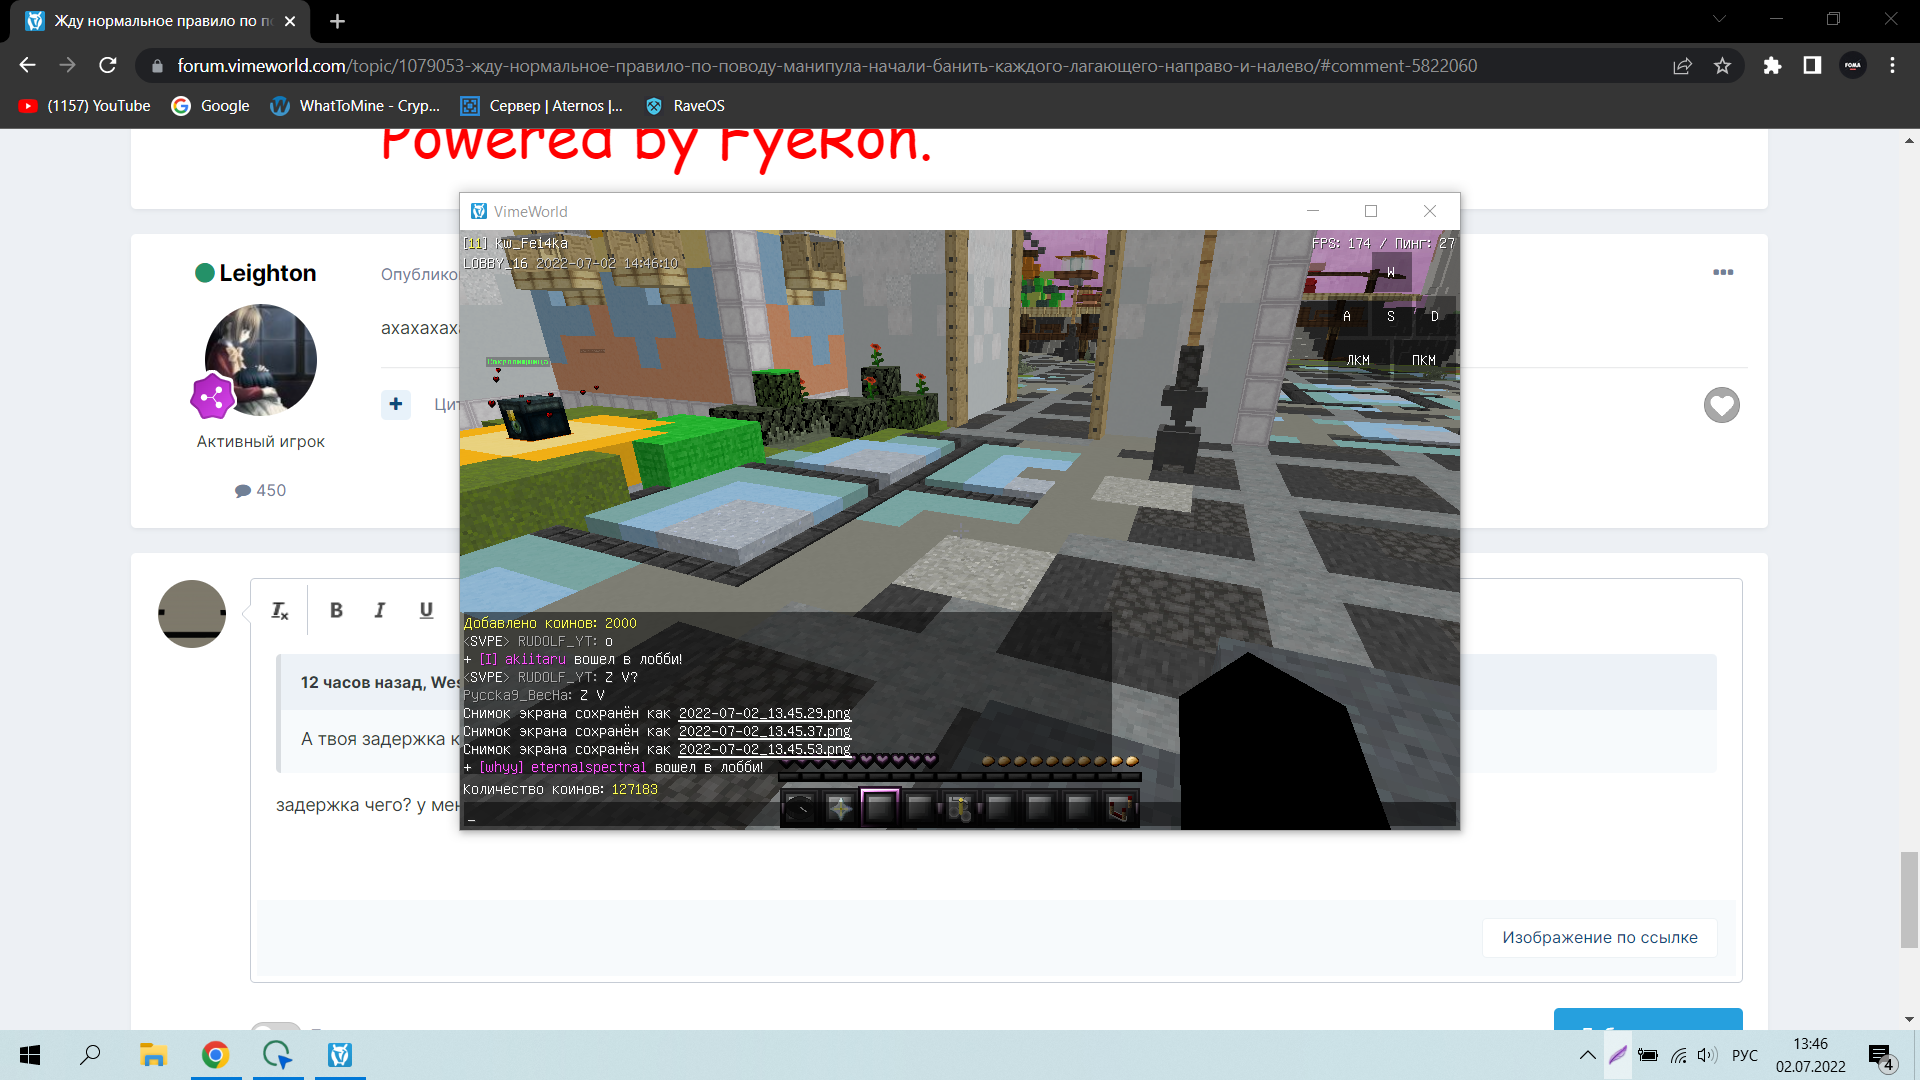Open the notification center icon
This screenshot has height=1080, width=1920.
point(1881,1055)
